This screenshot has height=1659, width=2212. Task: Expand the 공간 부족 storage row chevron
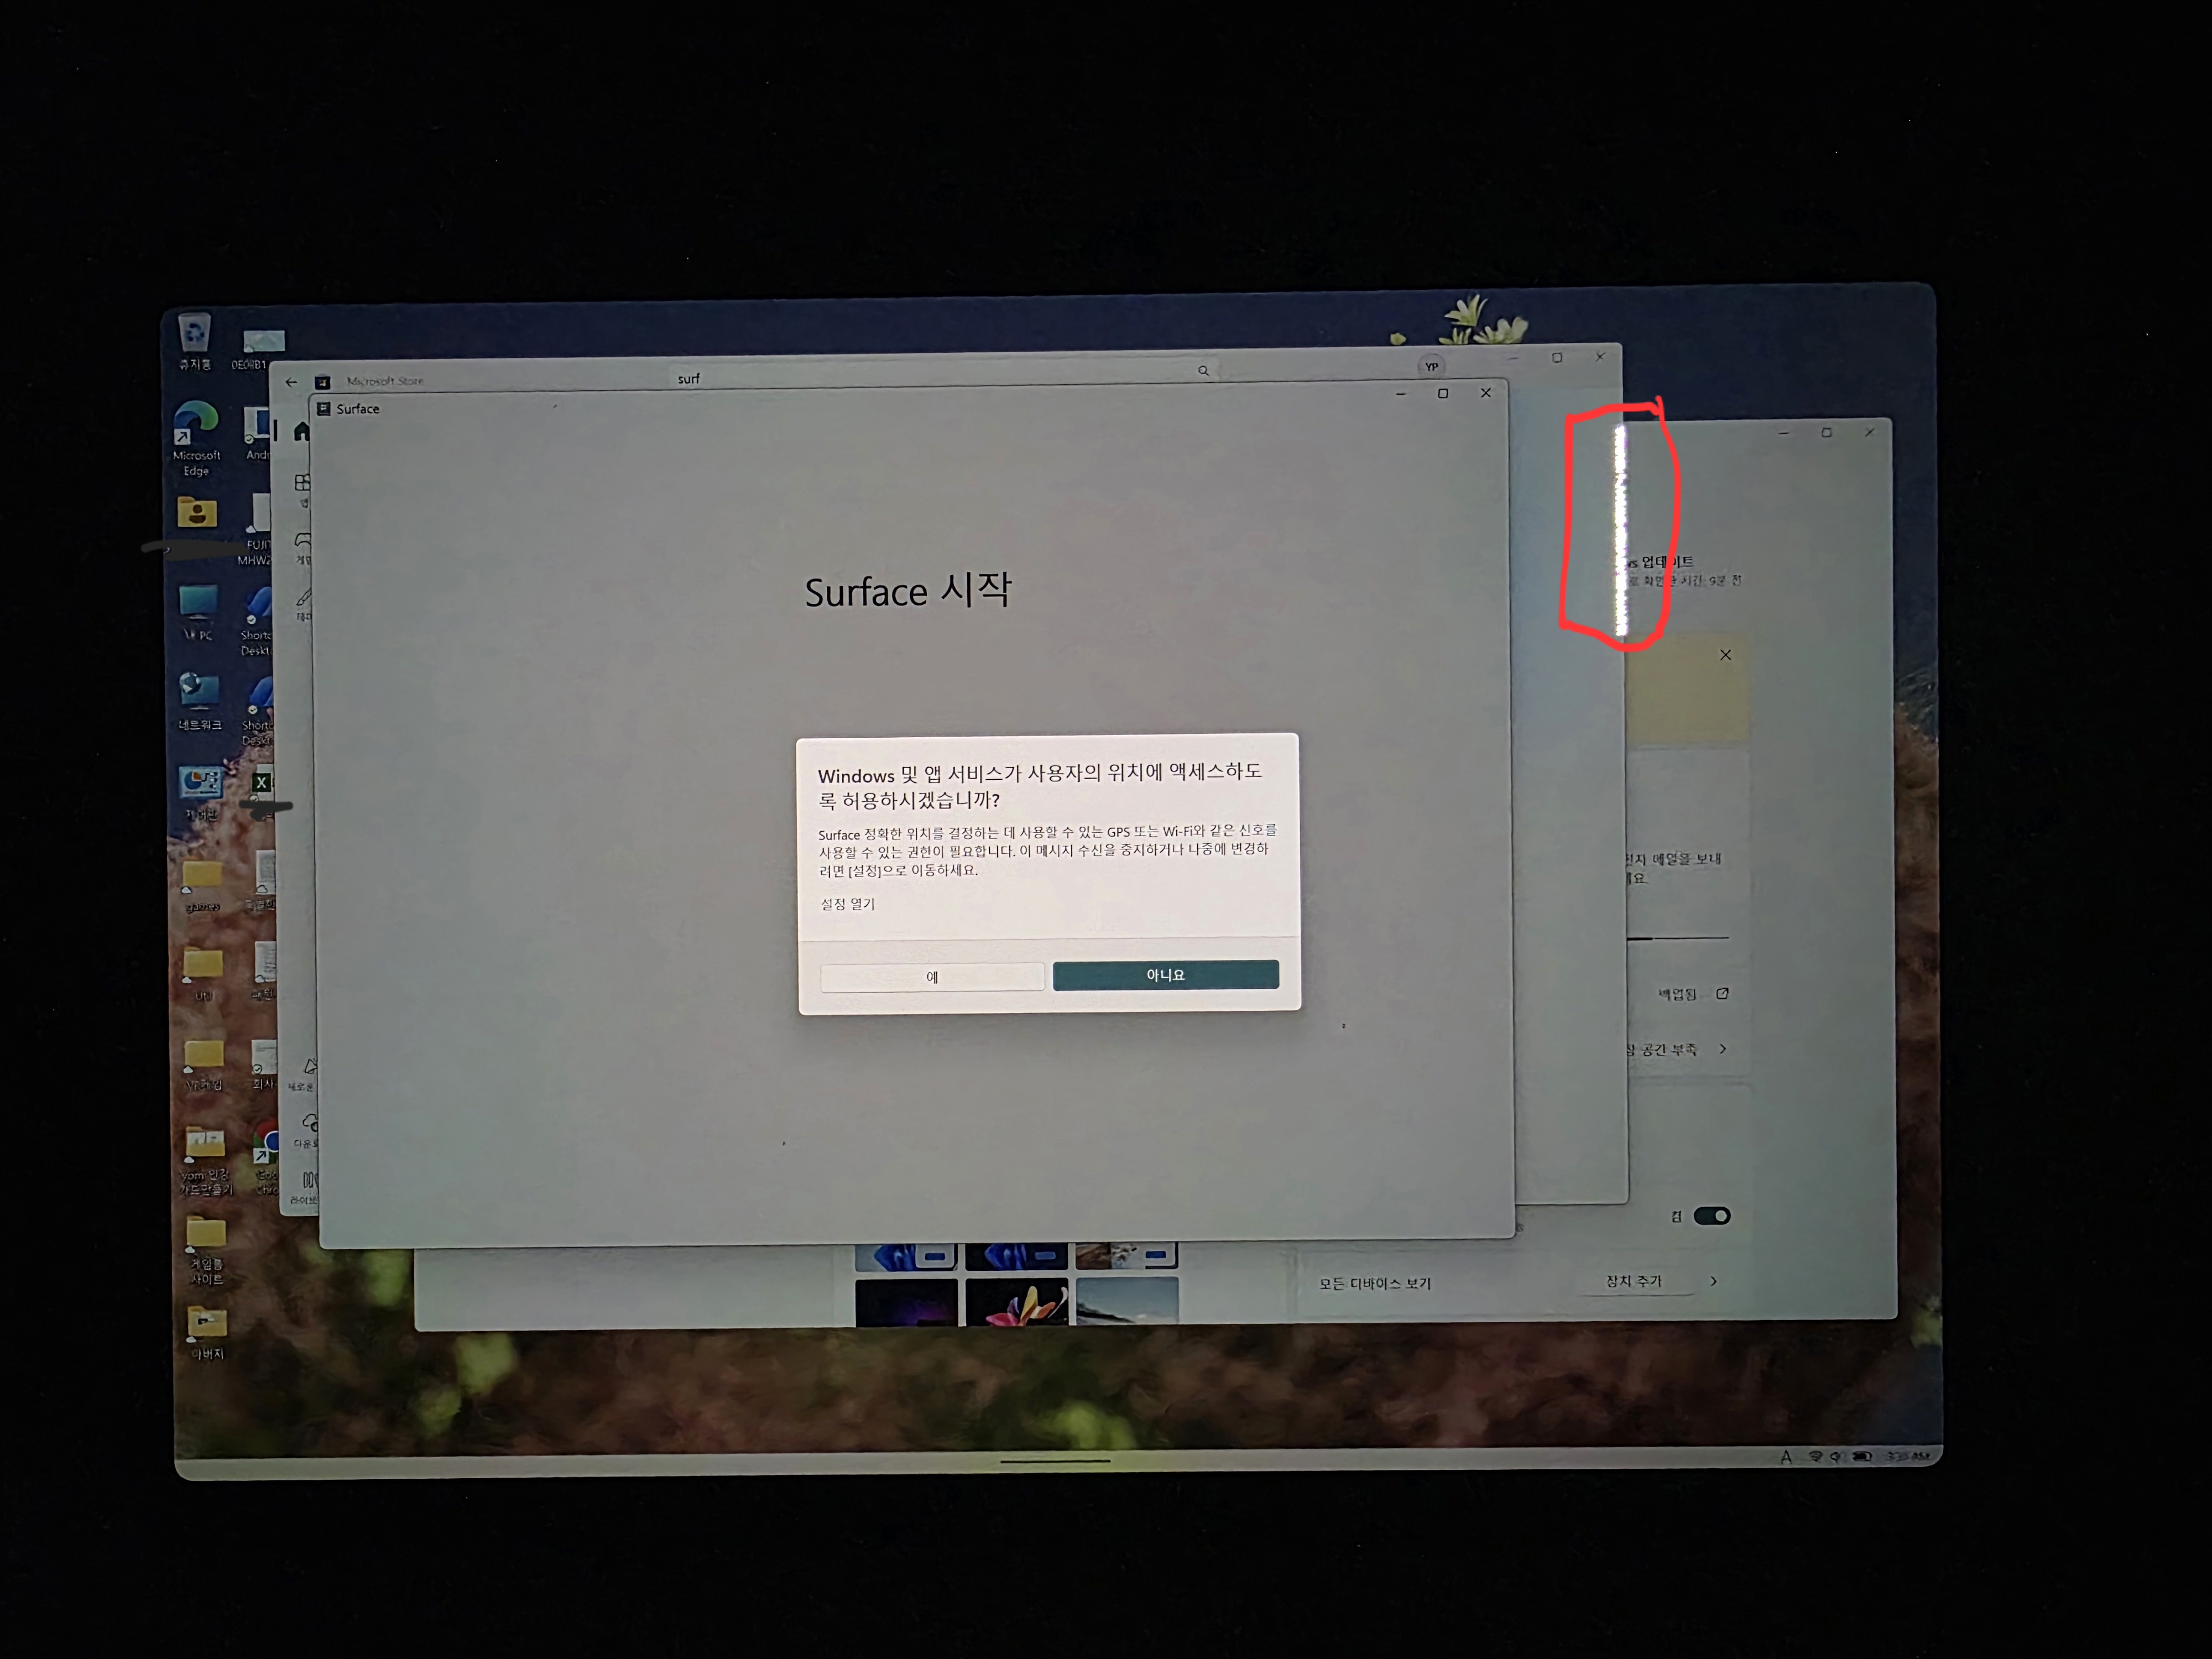pyautogui.click(x=1723, y=1049)
